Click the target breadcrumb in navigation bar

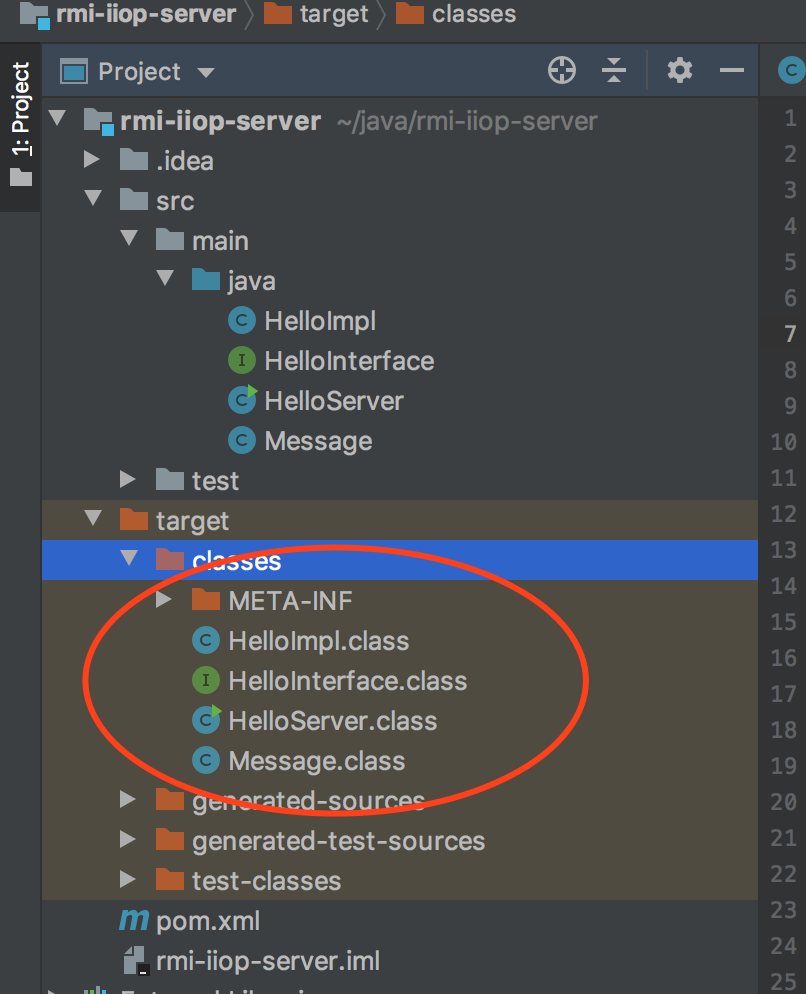(334, 14)
